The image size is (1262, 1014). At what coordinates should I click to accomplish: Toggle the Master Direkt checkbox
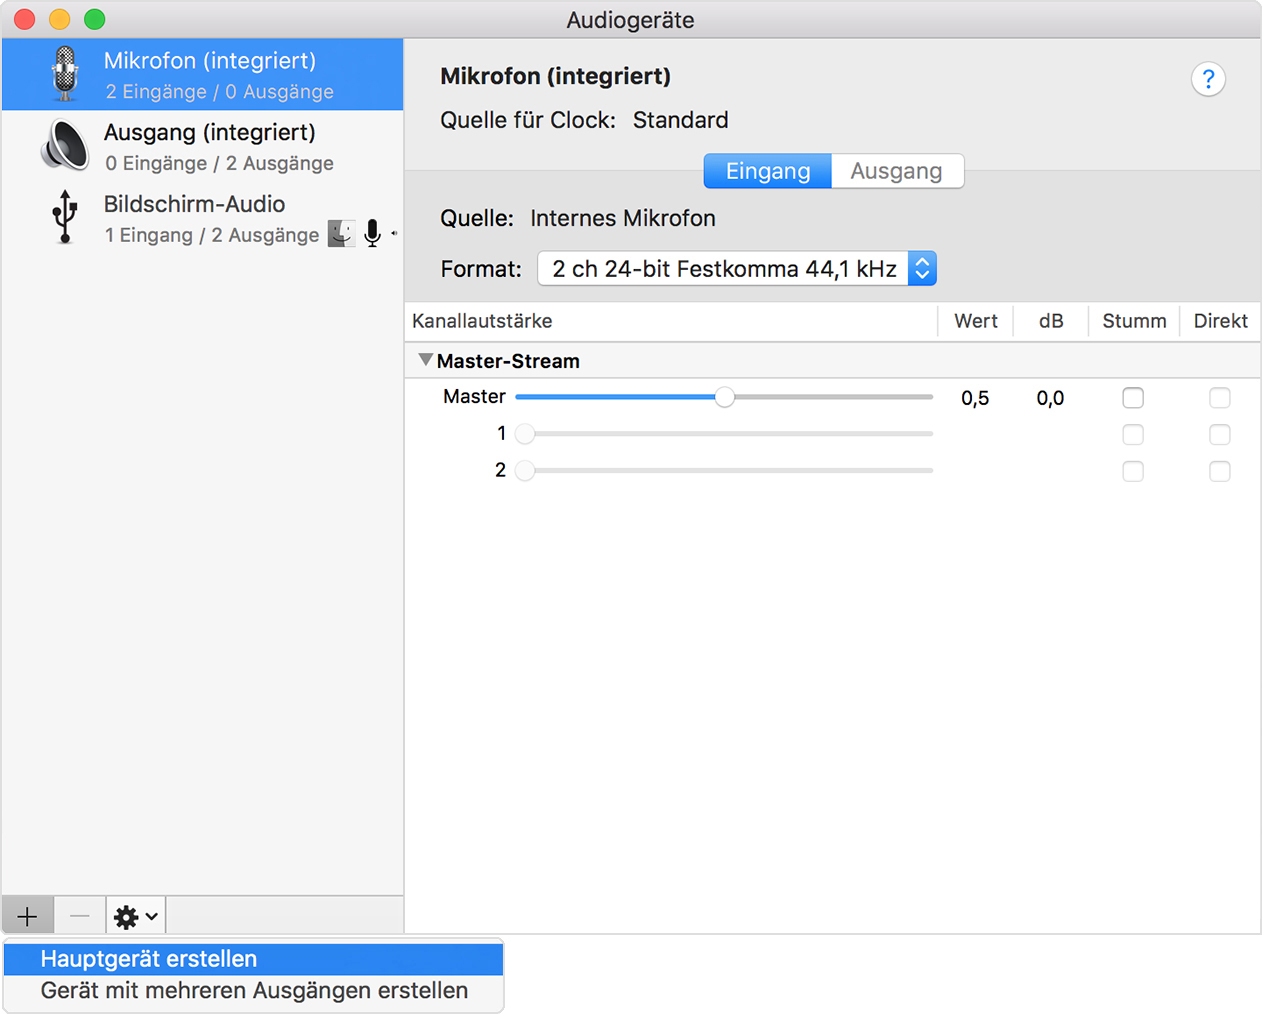tap(1219, 398)
